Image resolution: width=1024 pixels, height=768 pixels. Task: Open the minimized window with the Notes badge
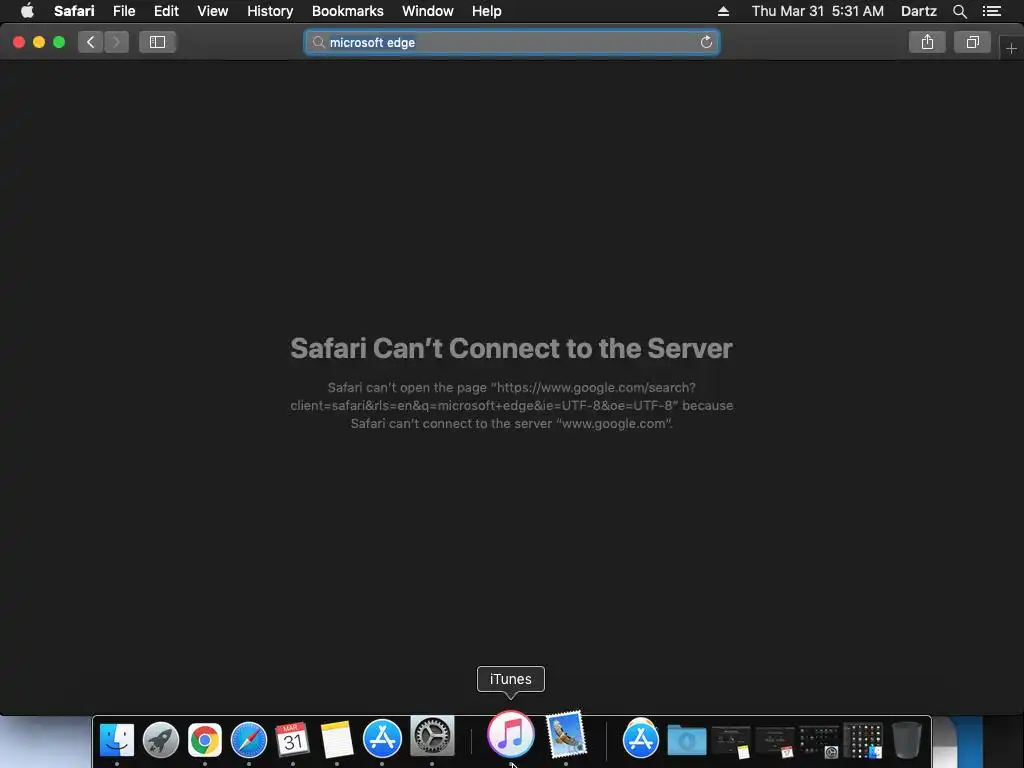pyautogui.click(x=731, y=742)
